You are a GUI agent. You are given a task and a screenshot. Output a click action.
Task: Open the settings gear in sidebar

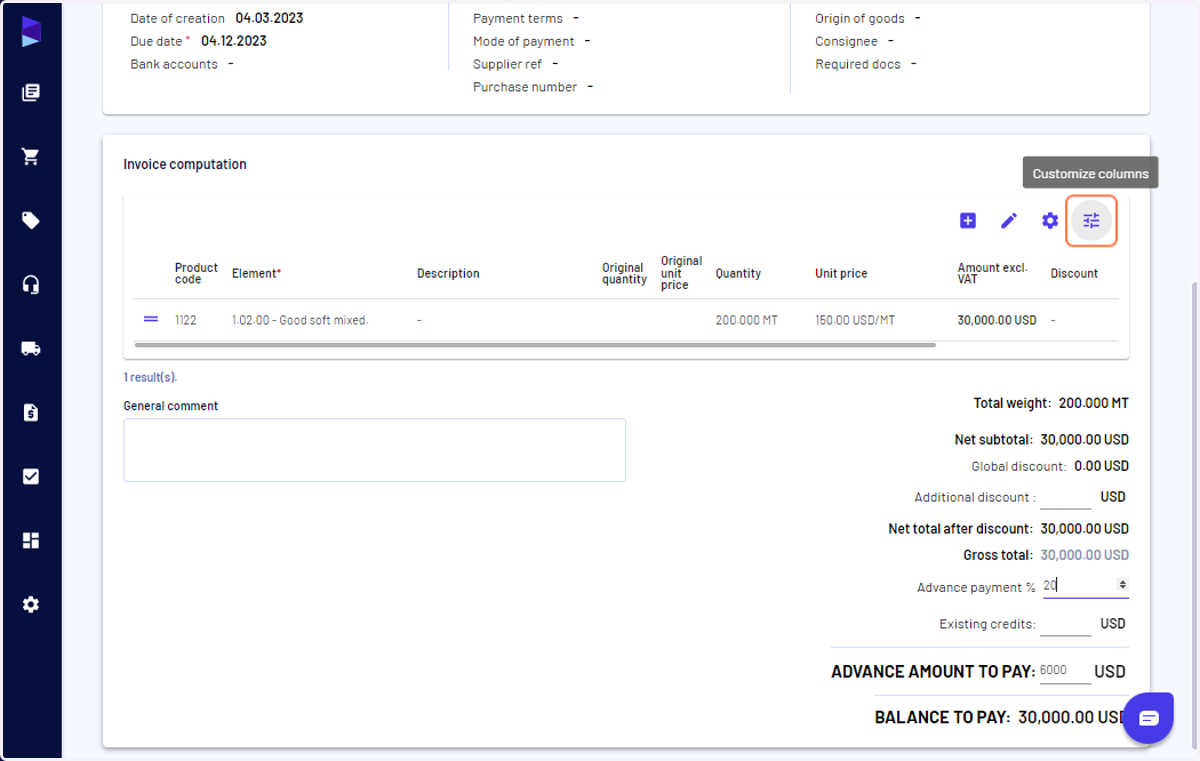(31, 605)
